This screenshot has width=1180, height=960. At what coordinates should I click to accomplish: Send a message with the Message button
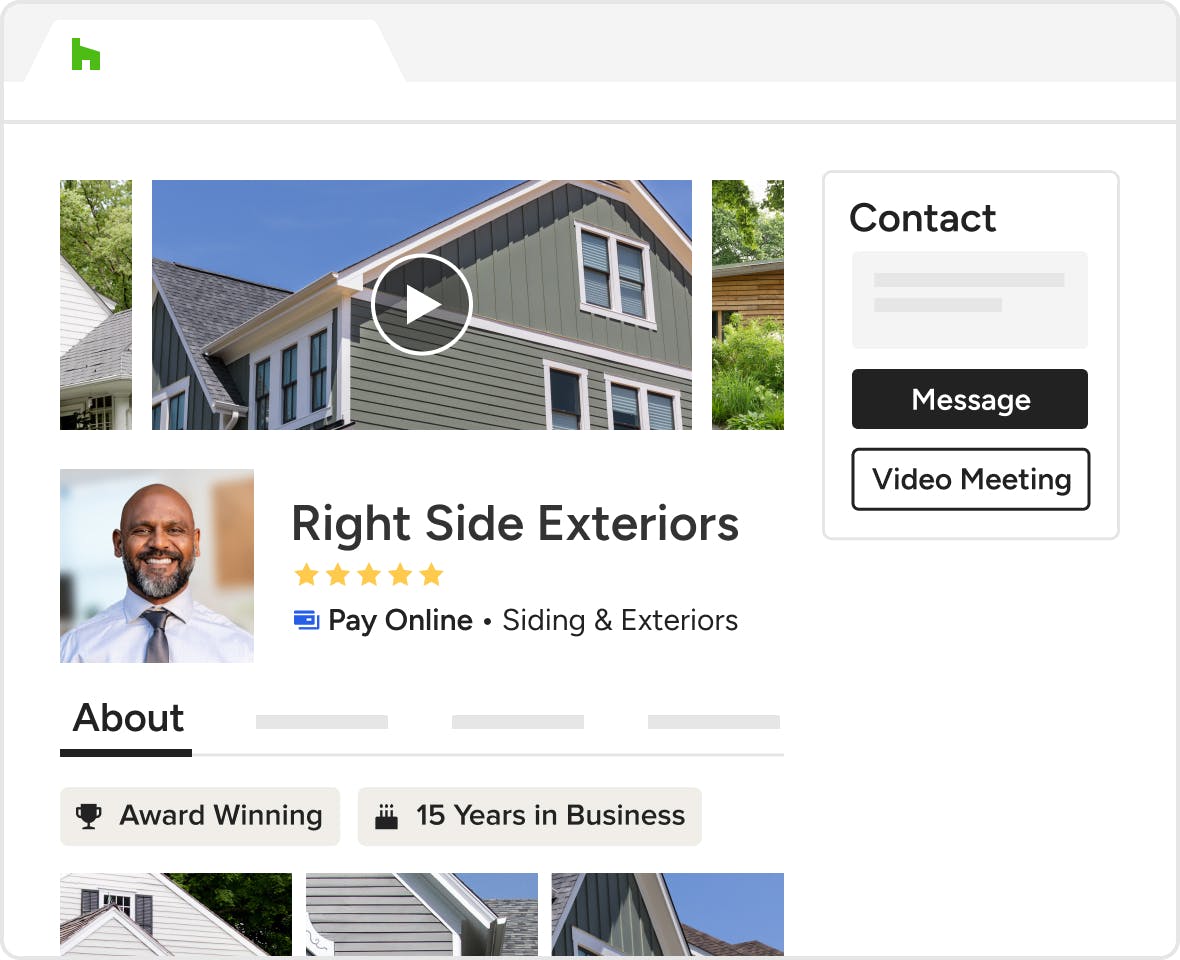(x=970, y=399)
